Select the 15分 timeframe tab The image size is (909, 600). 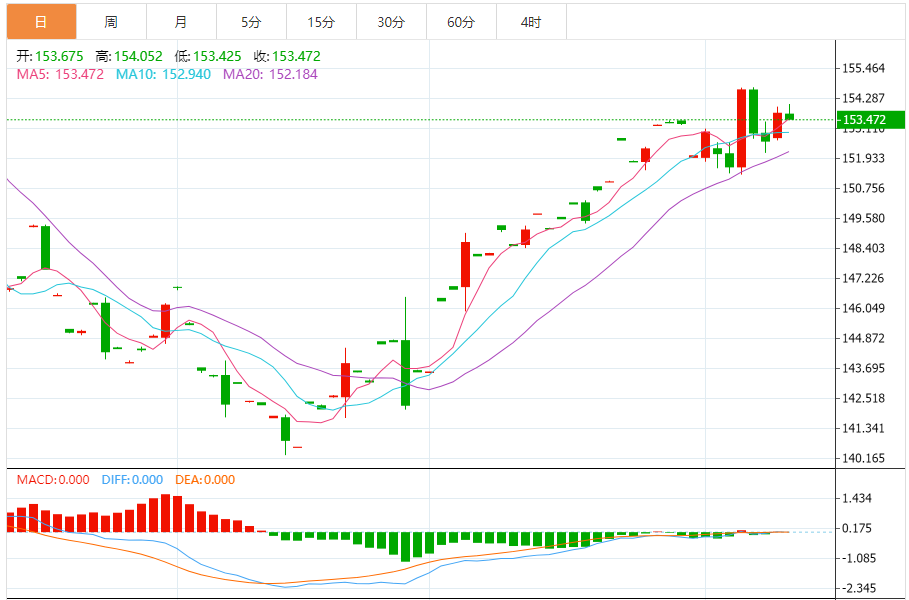320,21
